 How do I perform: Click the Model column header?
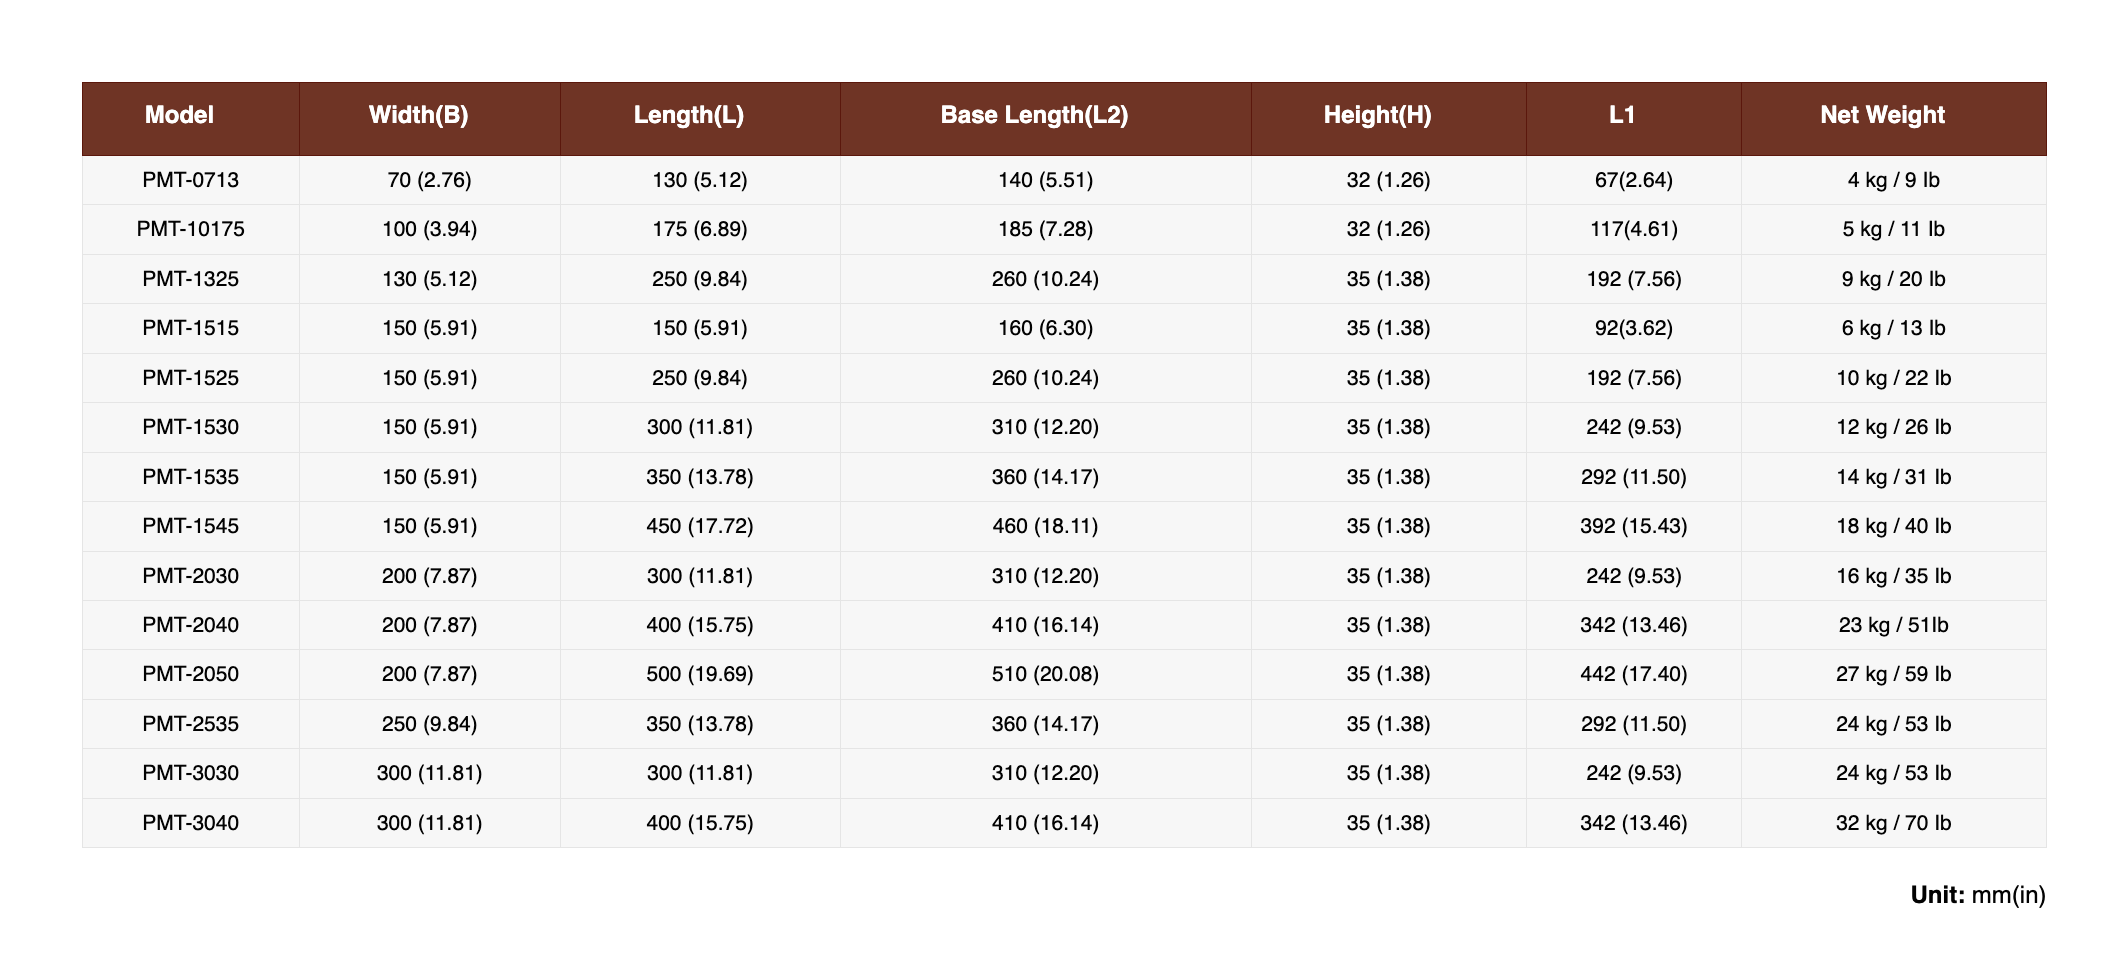click(x=179, y=115)
